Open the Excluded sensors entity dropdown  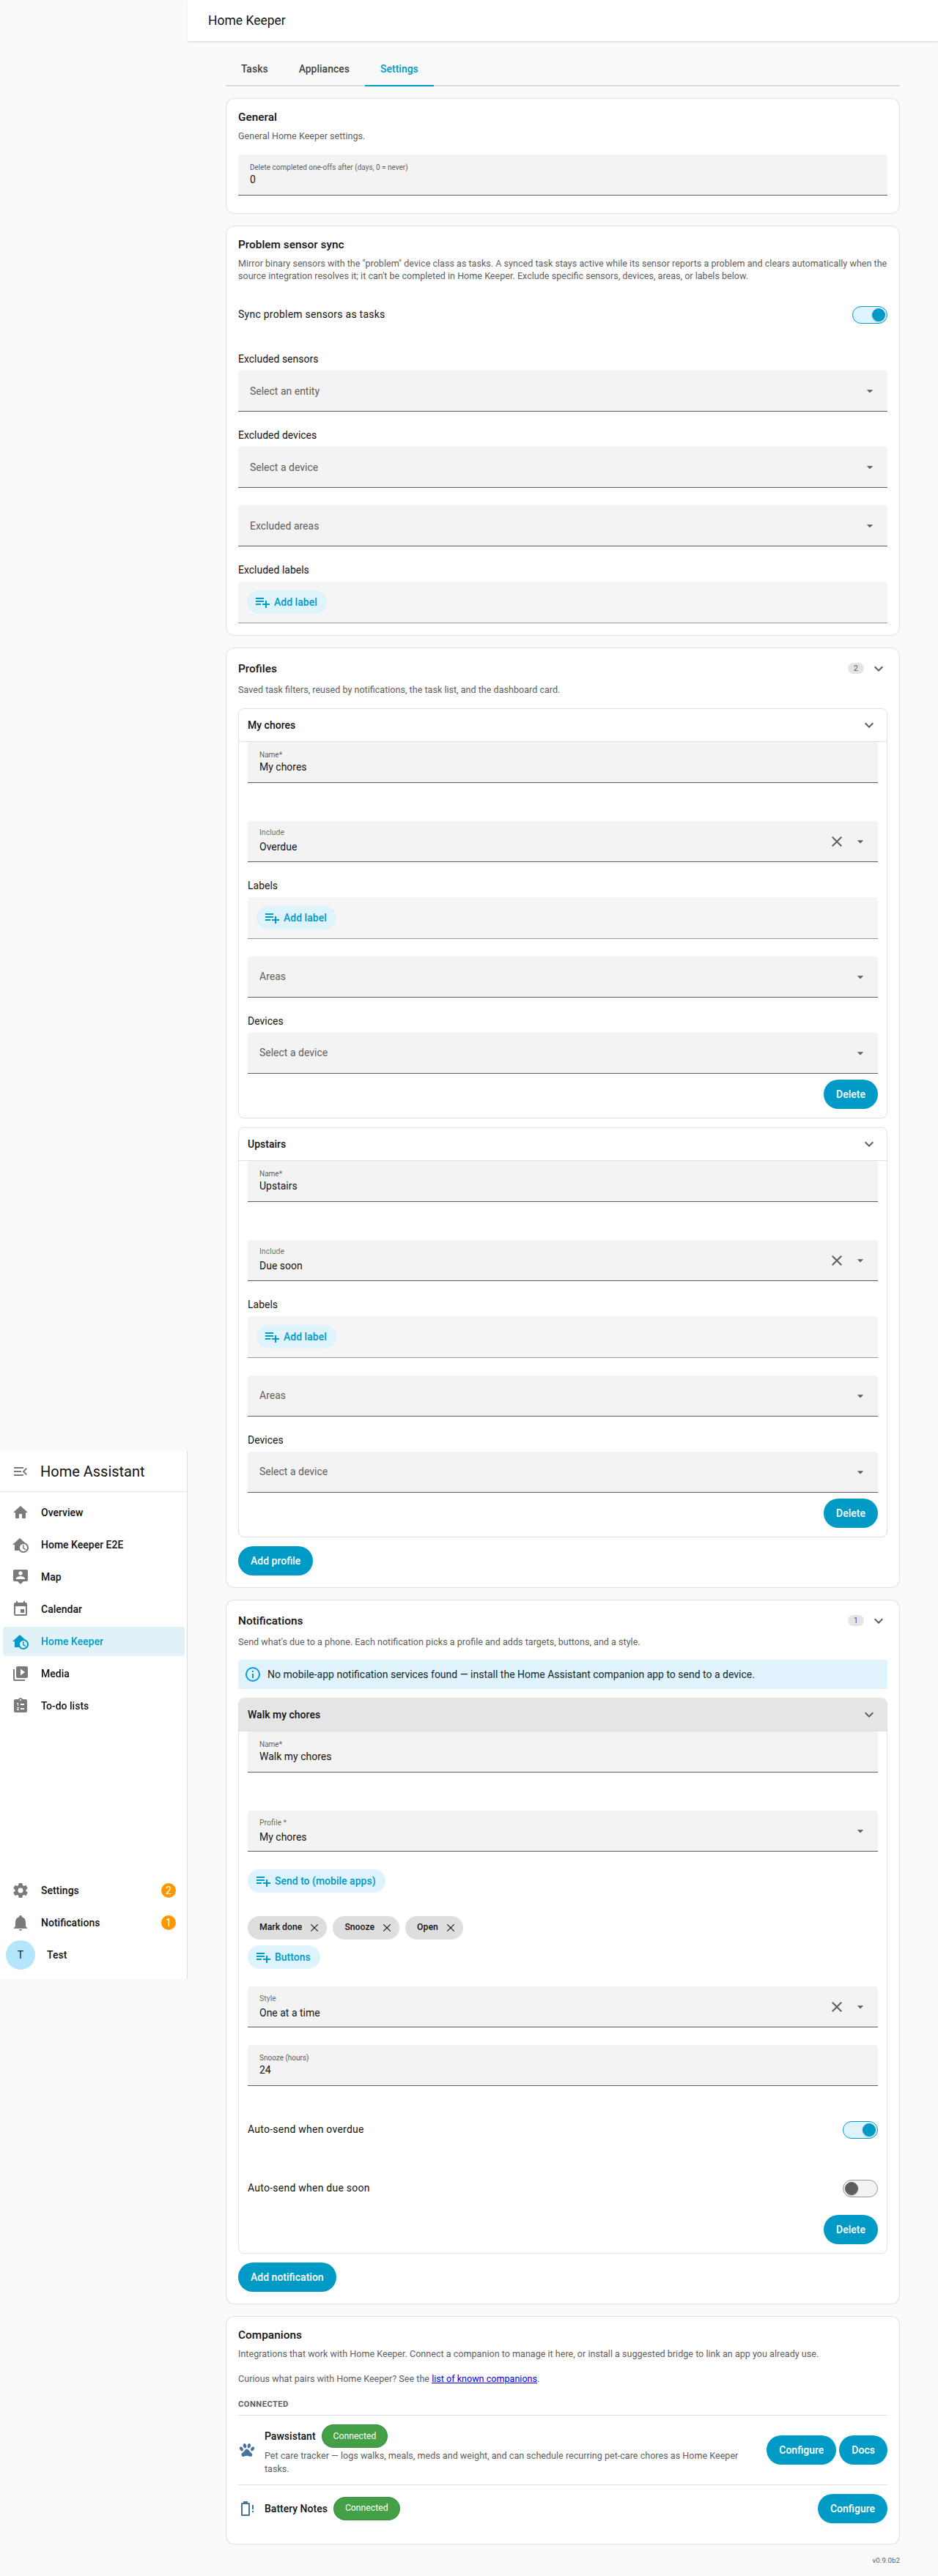[562, 390]
